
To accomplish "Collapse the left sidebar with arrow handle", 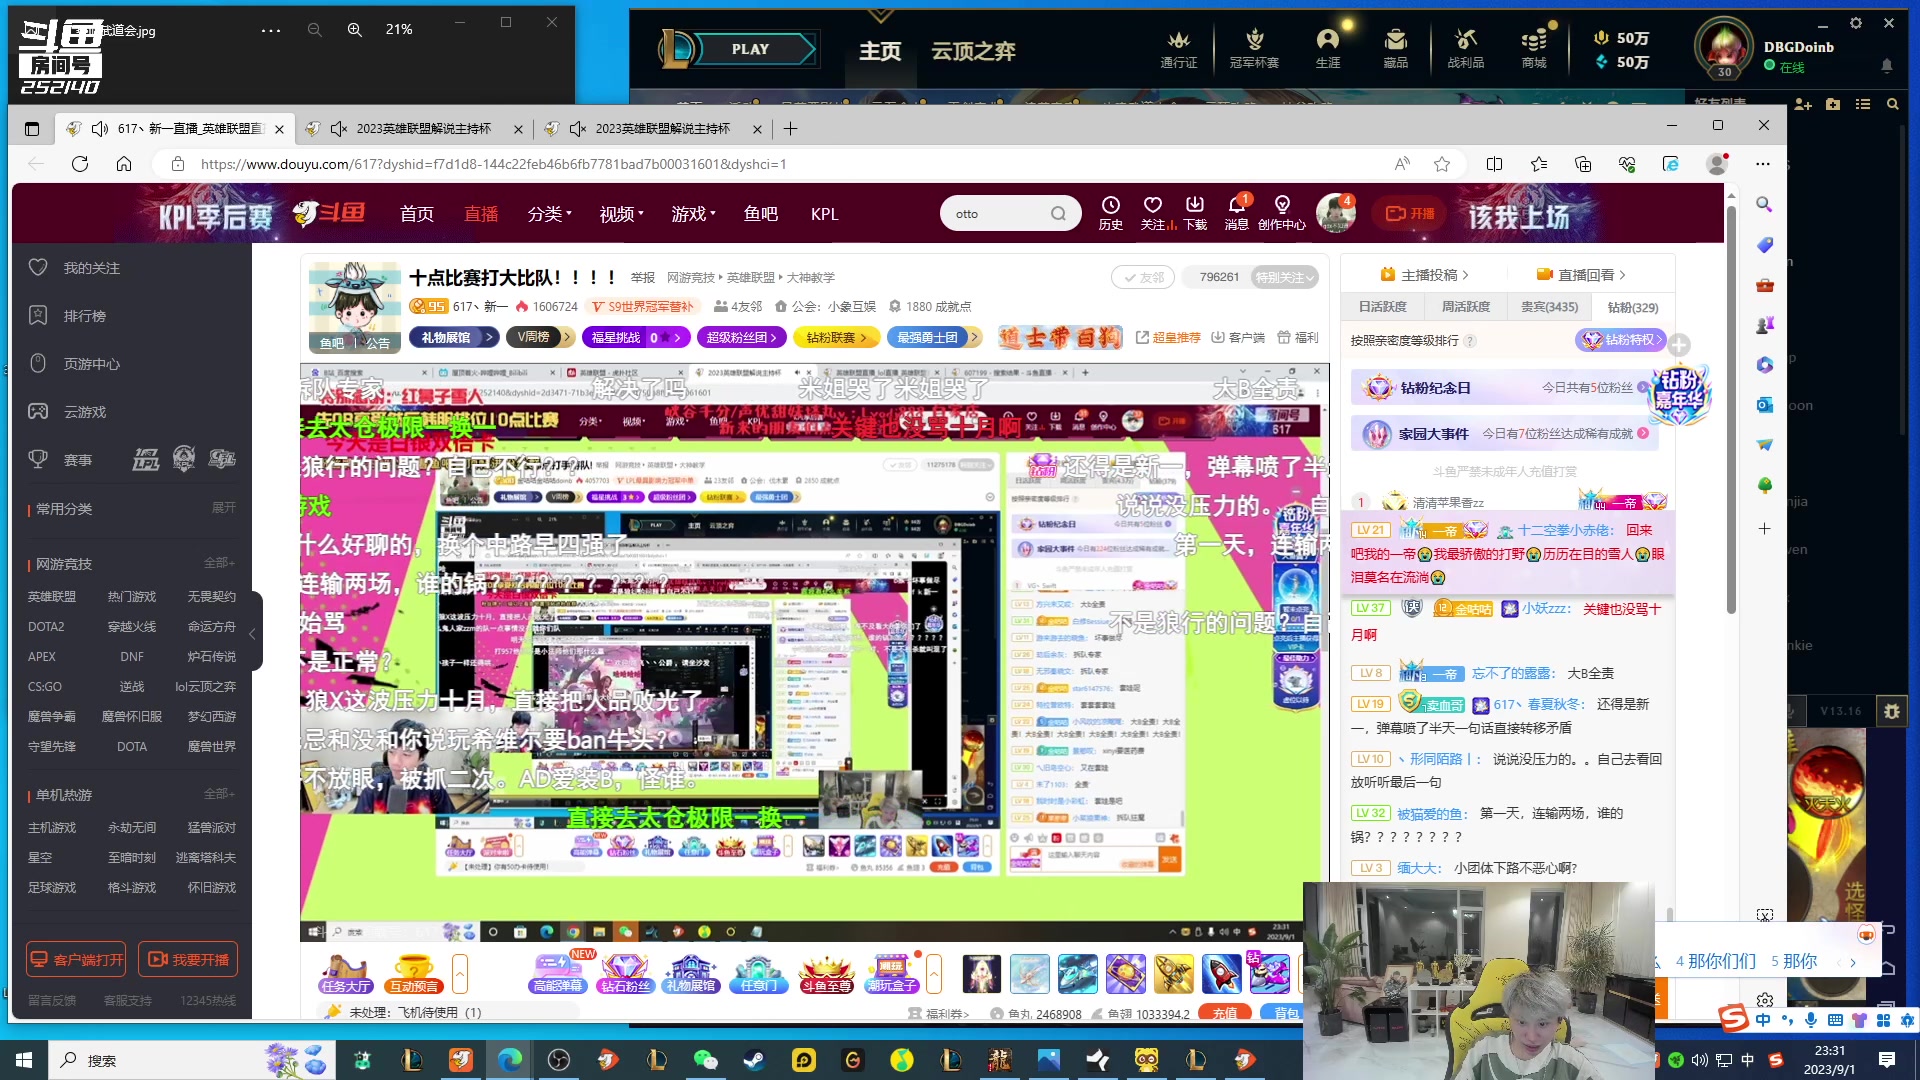I will 254,632.
